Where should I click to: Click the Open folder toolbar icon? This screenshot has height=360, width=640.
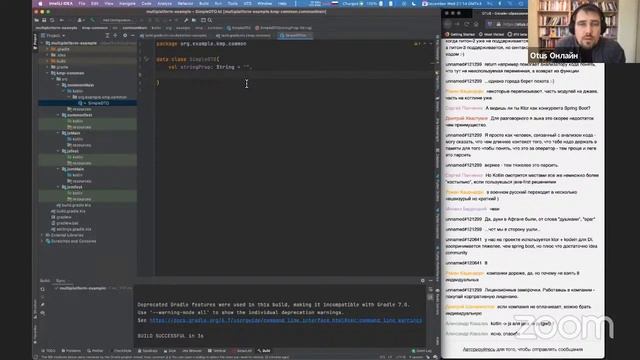tap(37, 20)
